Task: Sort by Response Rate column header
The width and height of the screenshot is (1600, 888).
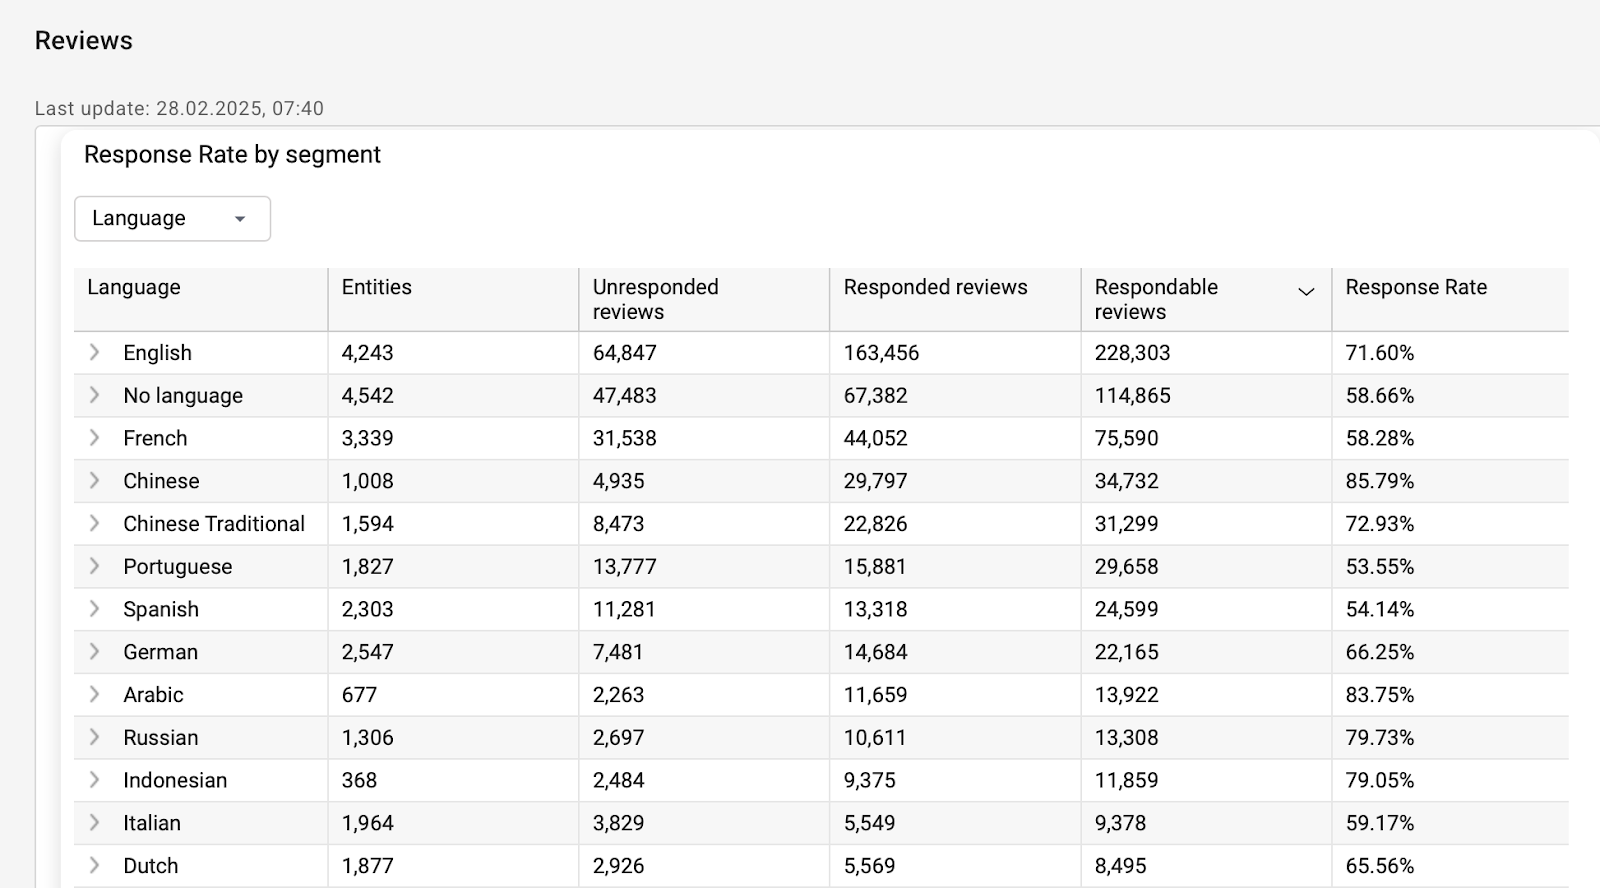Action: coord(1416,287)
